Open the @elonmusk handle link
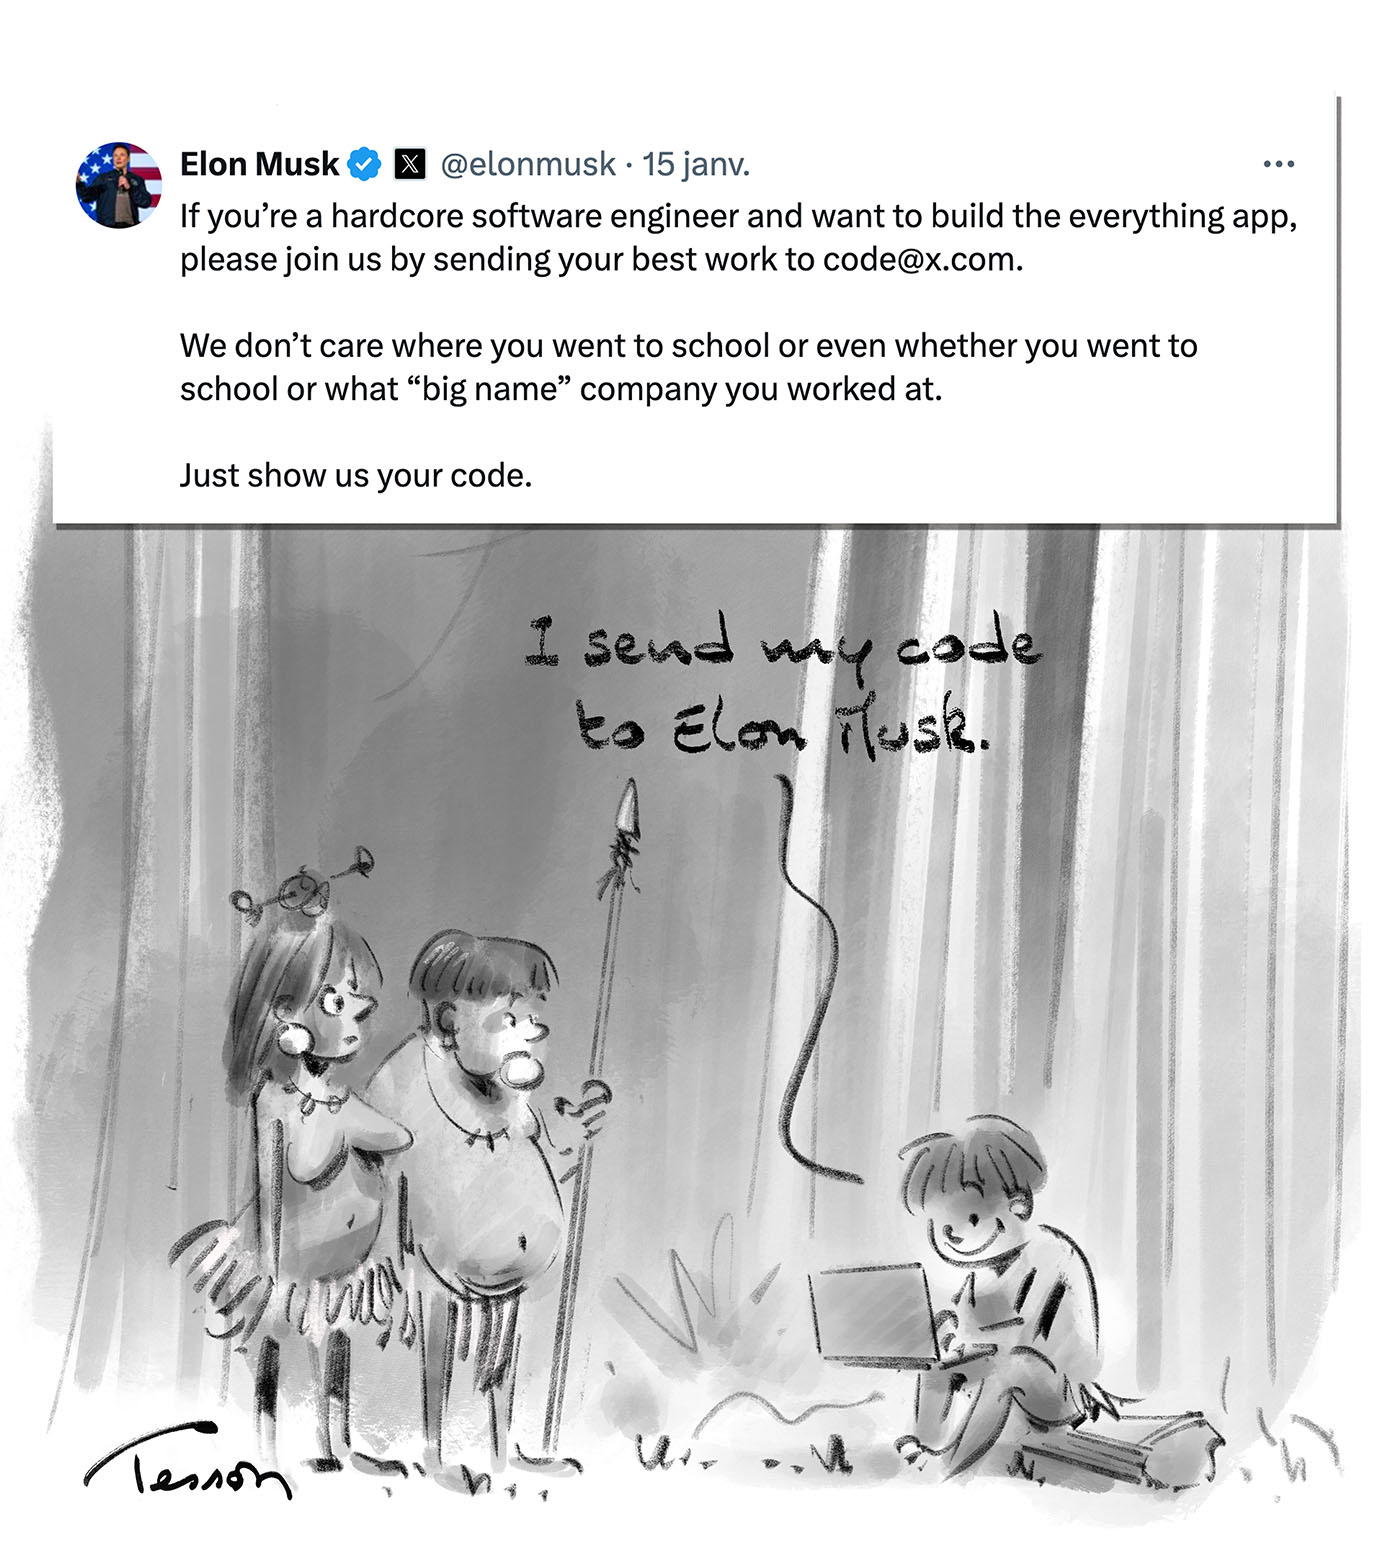This screenshot has width=1378, height=1566. 527,164
